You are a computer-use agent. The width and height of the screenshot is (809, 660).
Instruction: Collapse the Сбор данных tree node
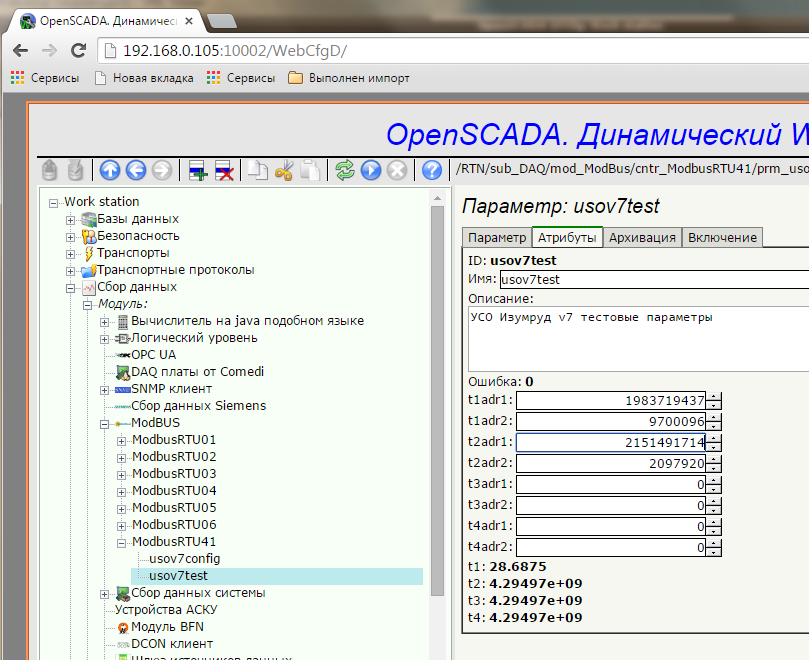tap(71, 287)
